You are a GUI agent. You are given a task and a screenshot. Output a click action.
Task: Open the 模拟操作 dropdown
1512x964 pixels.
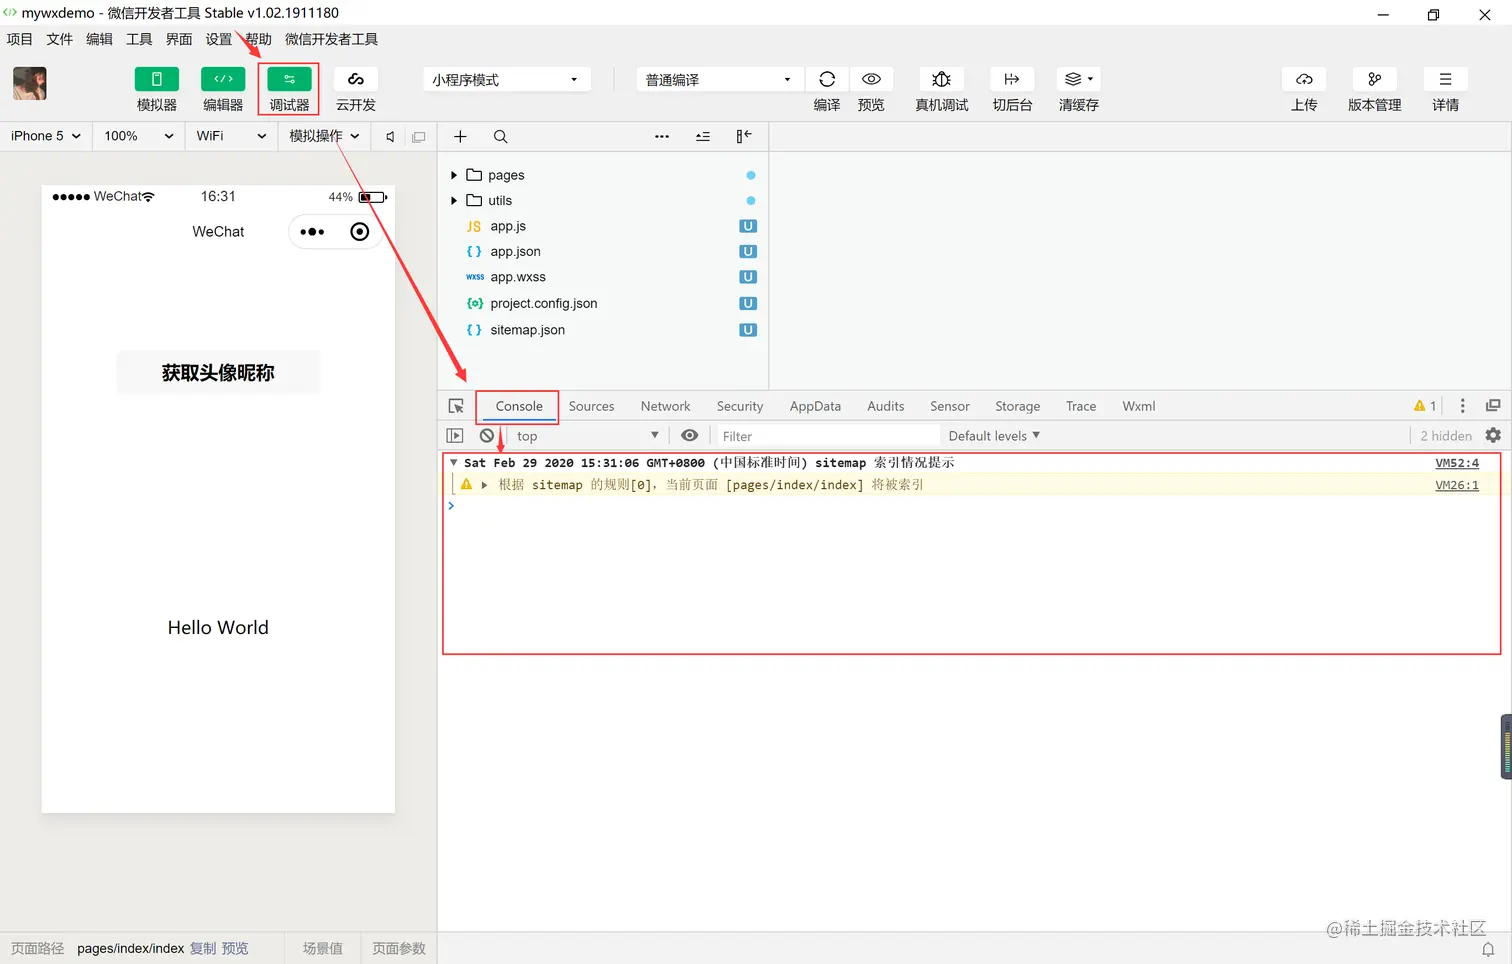pyautogui.click(x=324, y=136)
